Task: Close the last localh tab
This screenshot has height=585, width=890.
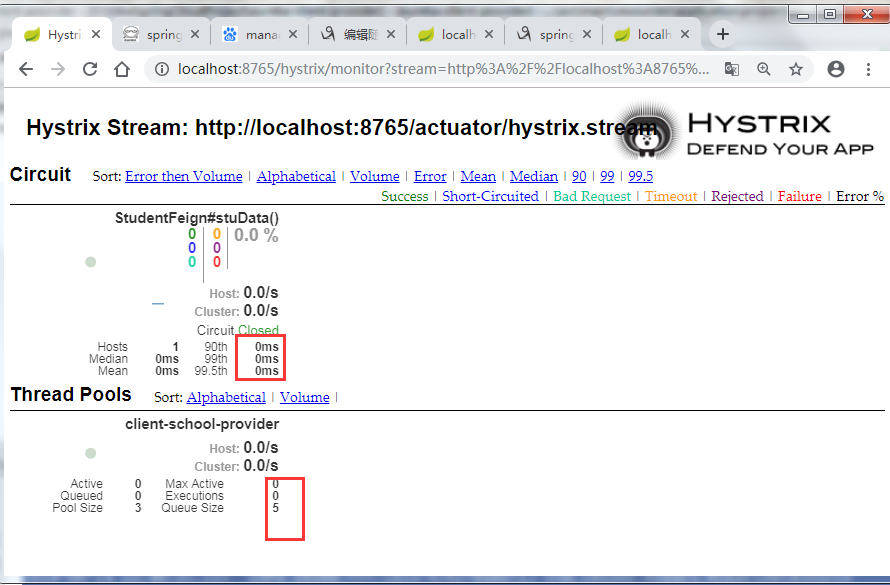Action: (x=685, y=35)
